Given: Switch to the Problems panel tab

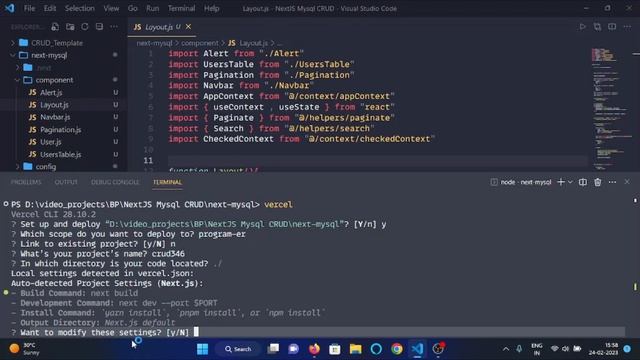Looking at the screenshot, I should 26,182.
